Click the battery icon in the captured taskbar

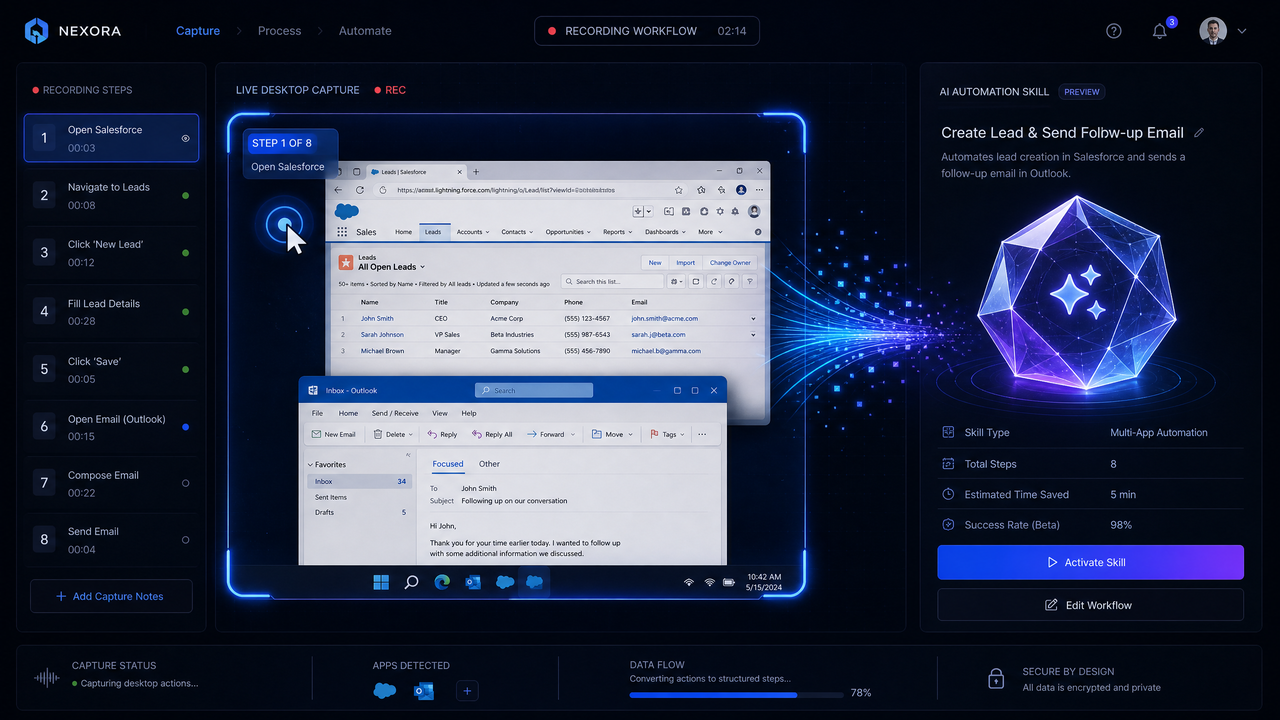pos(729,582)
